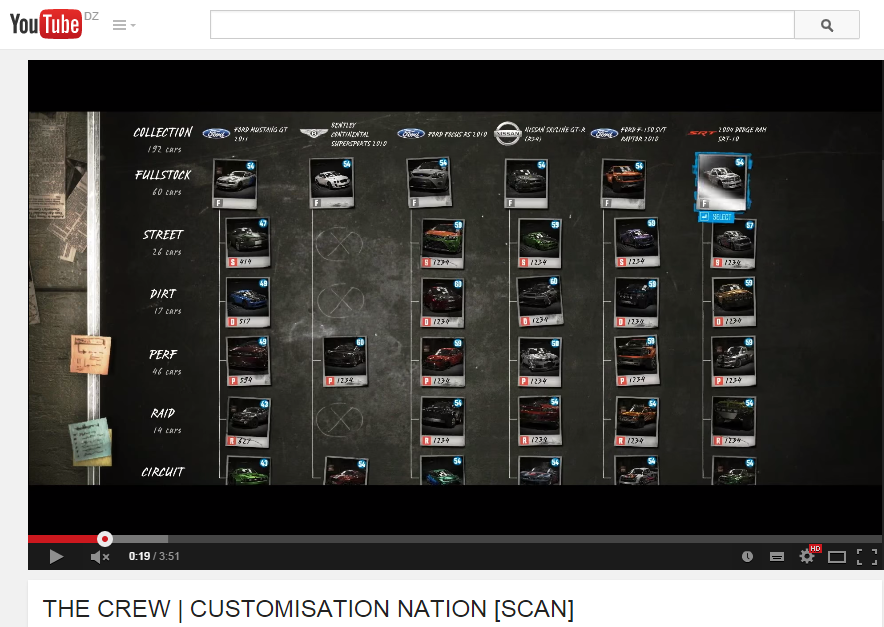The height and width of the screenshot is (627, 884).
Task: Select Skyline dirt card
Action: (540, 302)
